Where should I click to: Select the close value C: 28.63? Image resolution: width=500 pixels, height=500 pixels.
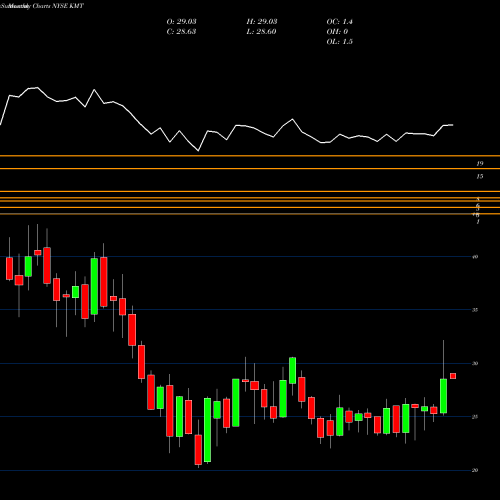[x=181, y=31]
